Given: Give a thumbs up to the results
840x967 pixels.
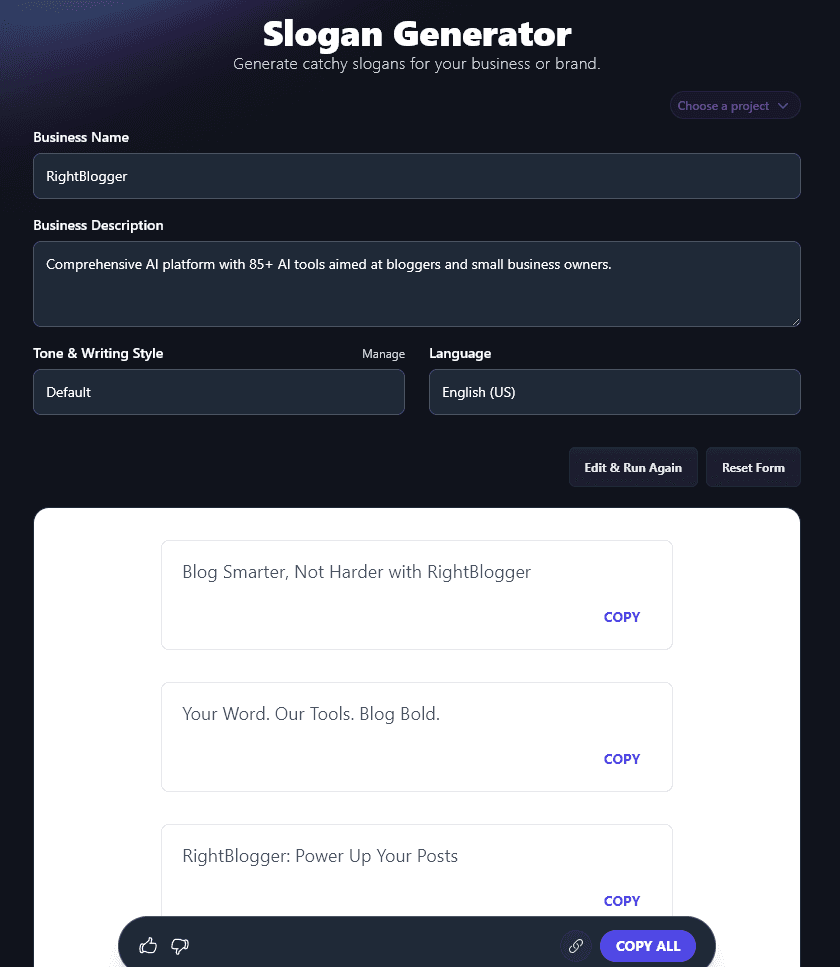Looking at the screenshot, I should (147, 946).
